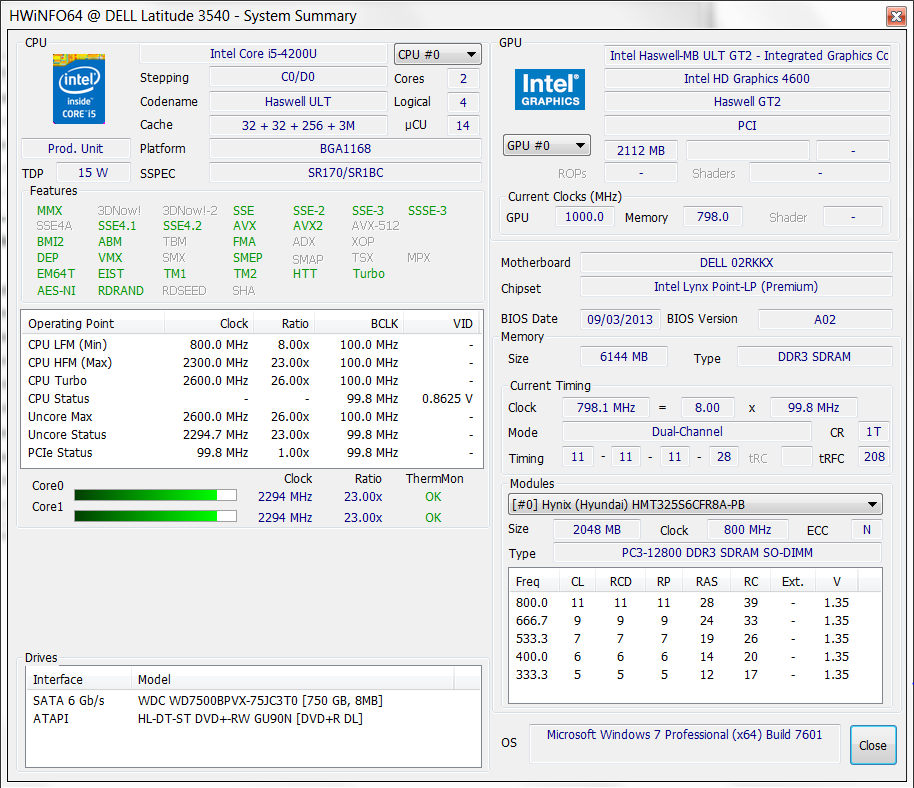Image resolution: width=914 pixels, height=788 pixels.
Task: Click the BIOS date 09/03/2013
Action: 620,319
